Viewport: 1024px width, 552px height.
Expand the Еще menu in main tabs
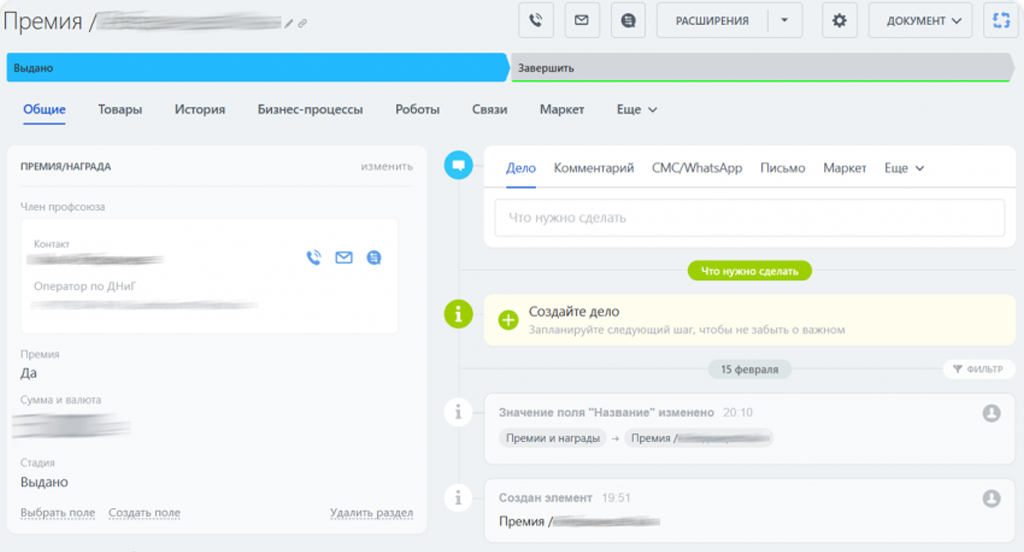pyautogui.click(x=637, y=110)
